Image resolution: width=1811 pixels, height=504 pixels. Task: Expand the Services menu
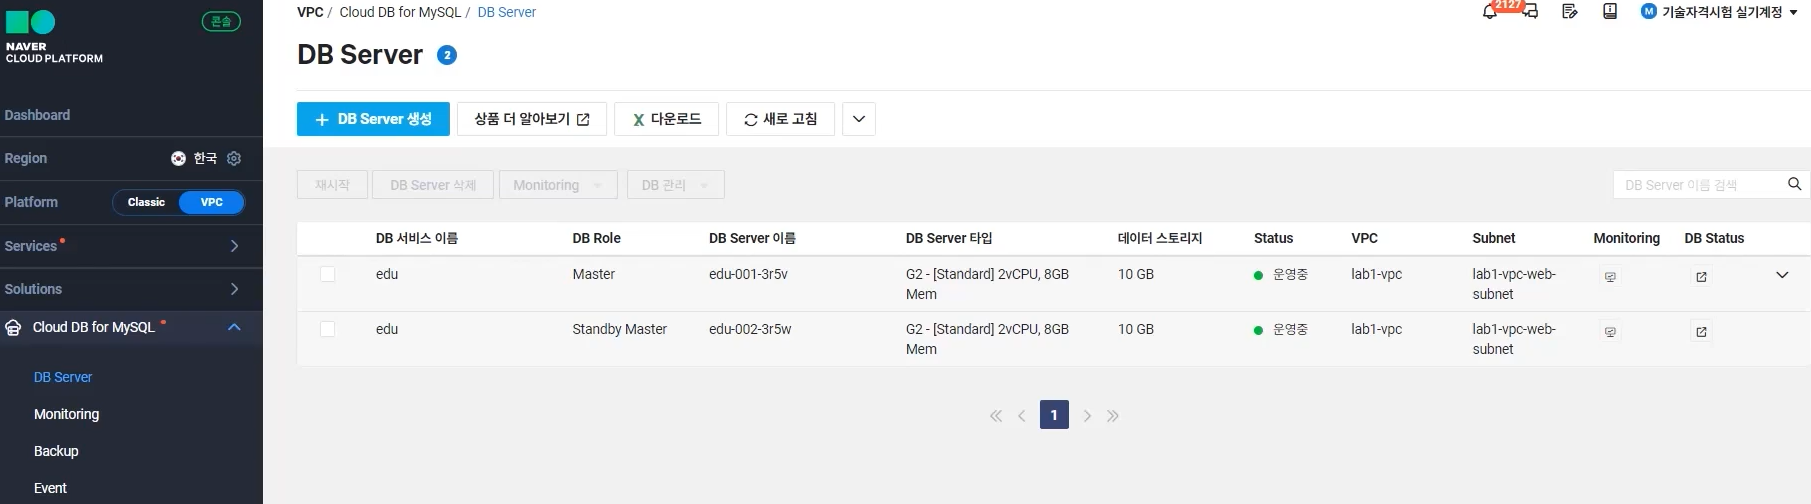pyautogui.click(x=131, y=246)
